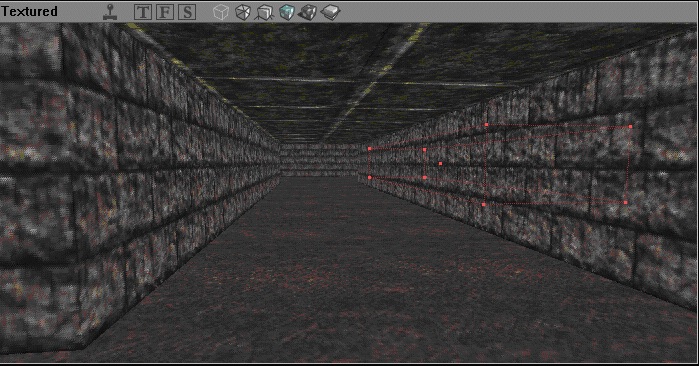Image resolution: width=699 pixels, height=366 pixels.
Task: Switch viewport to Top view (T)
Action: 143,12
